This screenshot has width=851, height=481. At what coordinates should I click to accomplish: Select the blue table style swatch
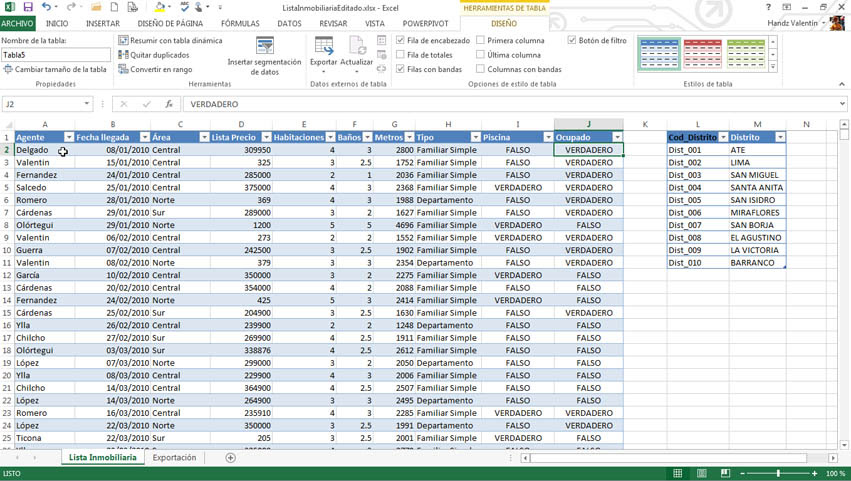pyautogui.click(x=659, y=55)
